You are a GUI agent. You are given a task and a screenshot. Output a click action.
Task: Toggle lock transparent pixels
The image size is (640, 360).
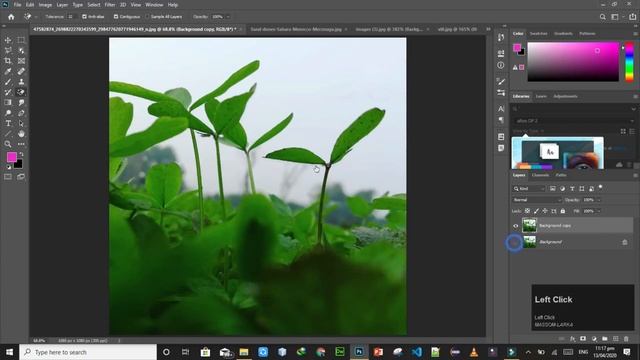click(527, 211)
